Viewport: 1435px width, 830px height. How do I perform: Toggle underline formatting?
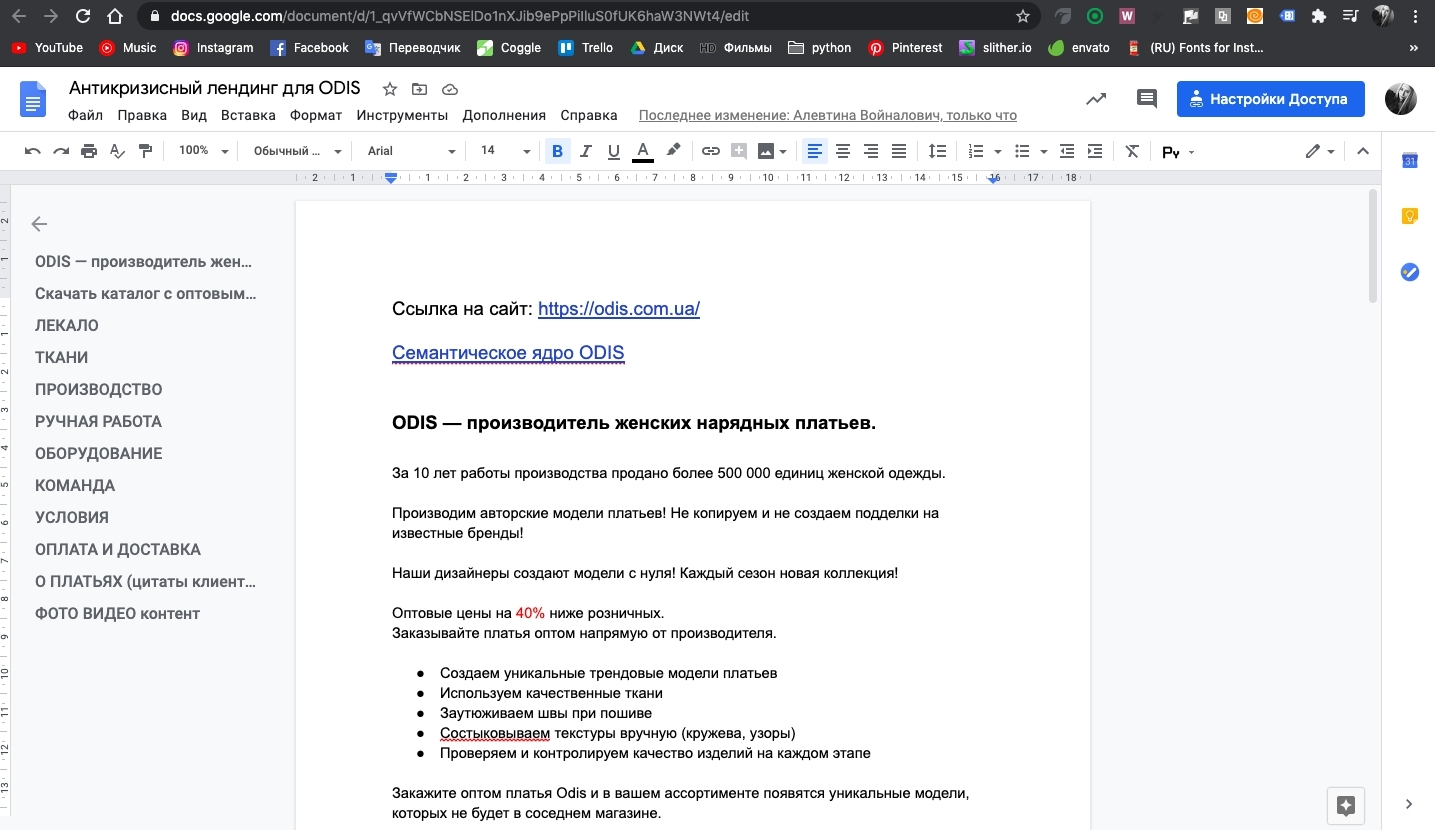[x=614, y=151]
